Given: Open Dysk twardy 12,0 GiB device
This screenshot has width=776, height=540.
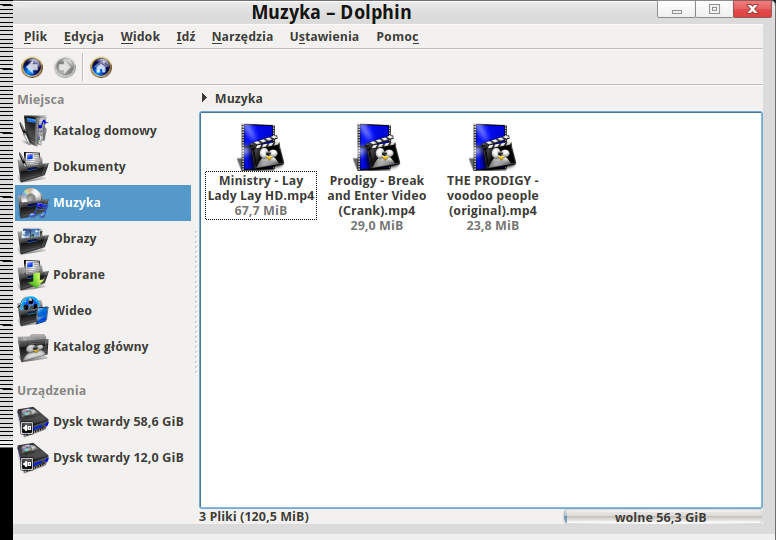Looking at the screenshot, I should click(x=103, y=458).
